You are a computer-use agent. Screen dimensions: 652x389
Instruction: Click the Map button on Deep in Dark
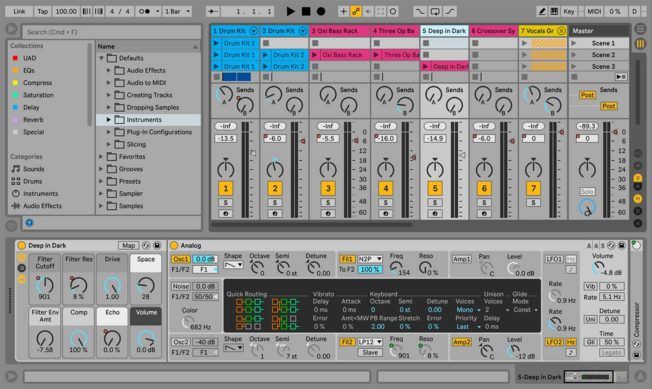tap(128, 245)
